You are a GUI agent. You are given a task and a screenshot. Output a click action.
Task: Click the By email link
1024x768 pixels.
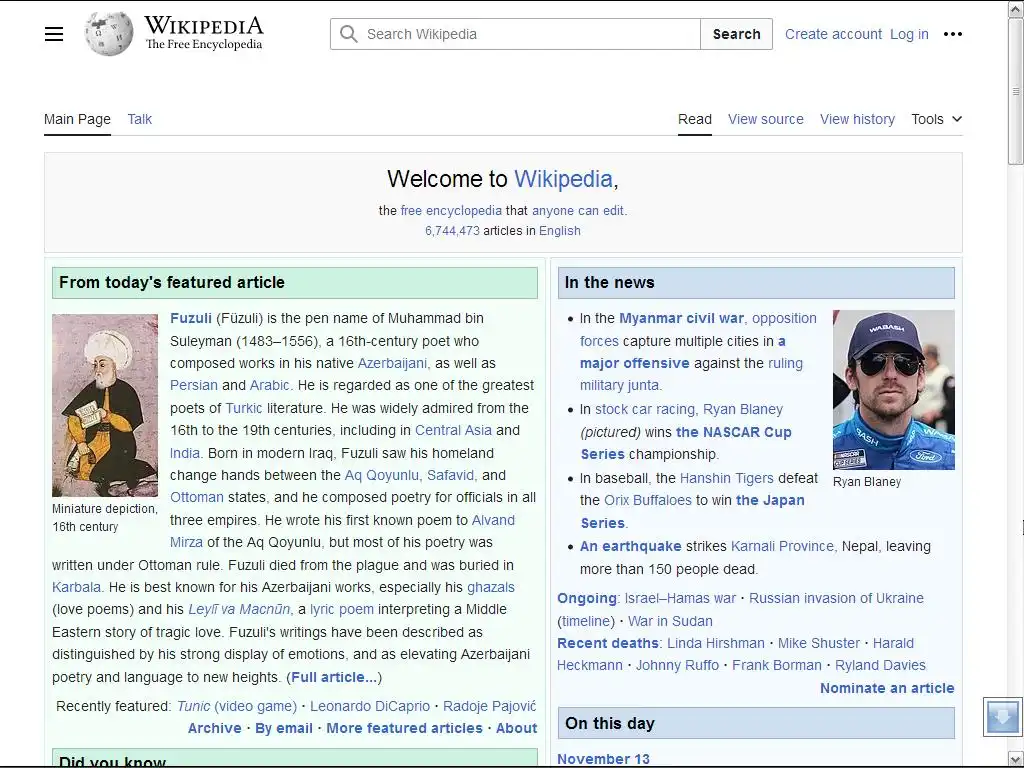(283, 728)
